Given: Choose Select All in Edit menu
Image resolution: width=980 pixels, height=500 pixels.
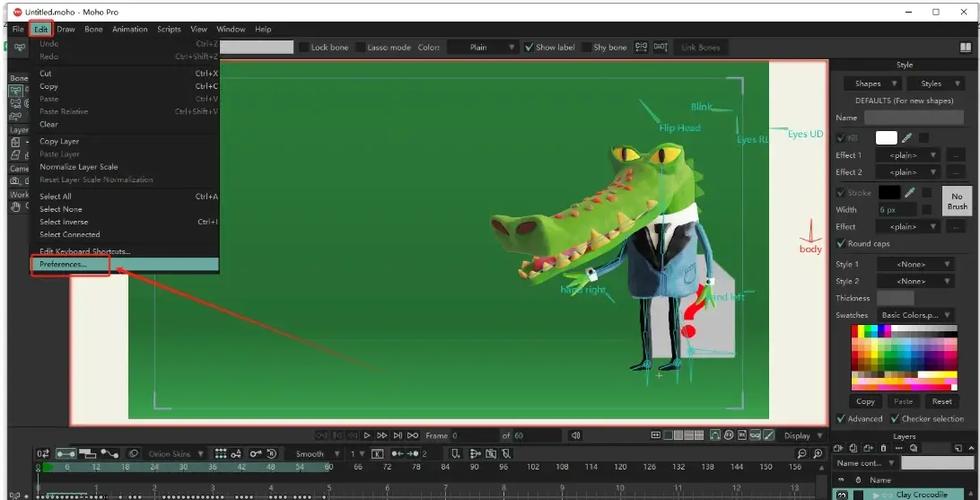Looking at the screenshot, I should pyautogui.click(x=125, y=196).
